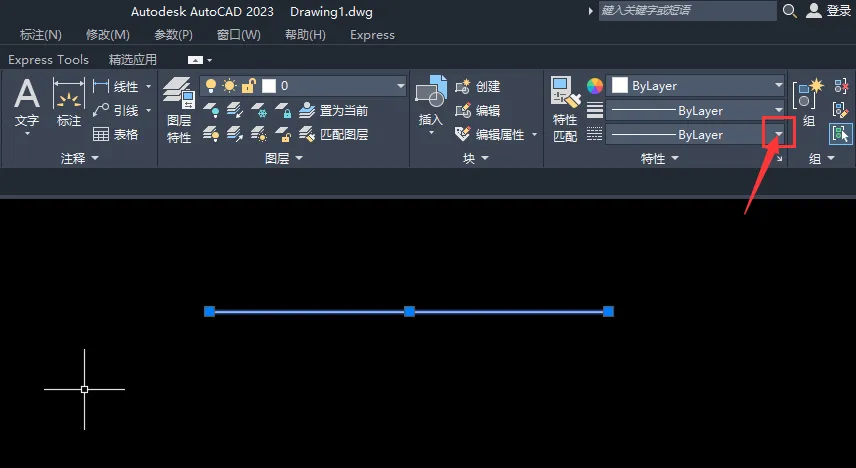The height and width of the screenshot is (468, 856).
Task: Open the 帮助(H) menu
Action: click(305, 34)
